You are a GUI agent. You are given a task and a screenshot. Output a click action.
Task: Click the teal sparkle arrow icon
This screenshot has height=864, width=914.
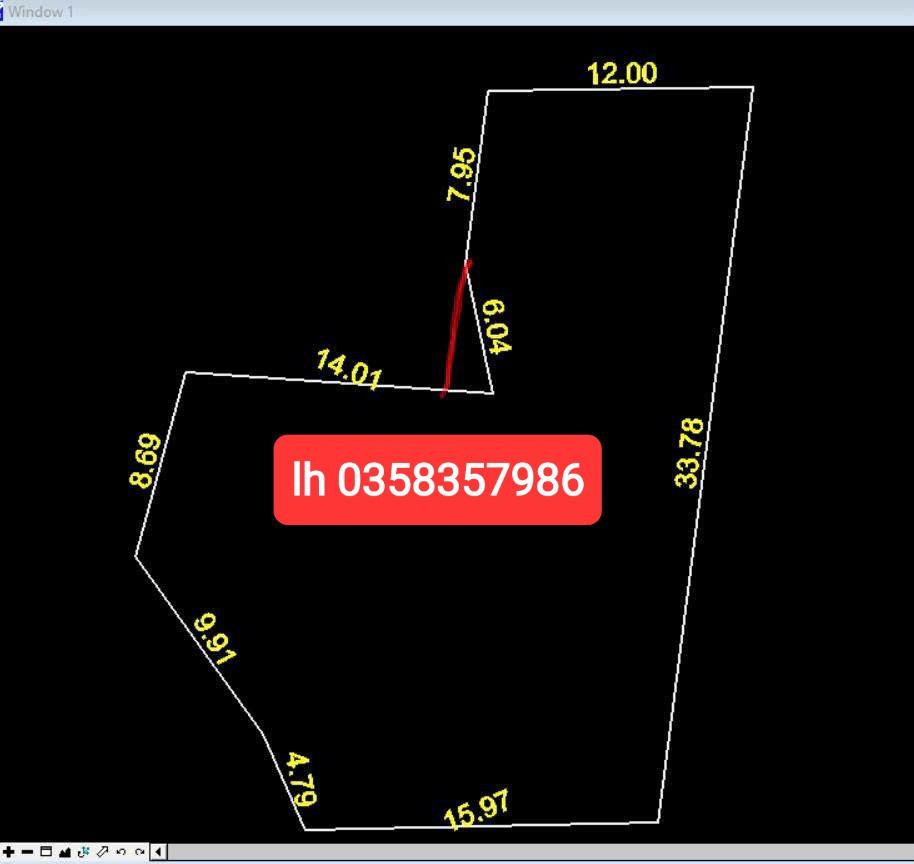pyautogui.click(x=83, y=852)
